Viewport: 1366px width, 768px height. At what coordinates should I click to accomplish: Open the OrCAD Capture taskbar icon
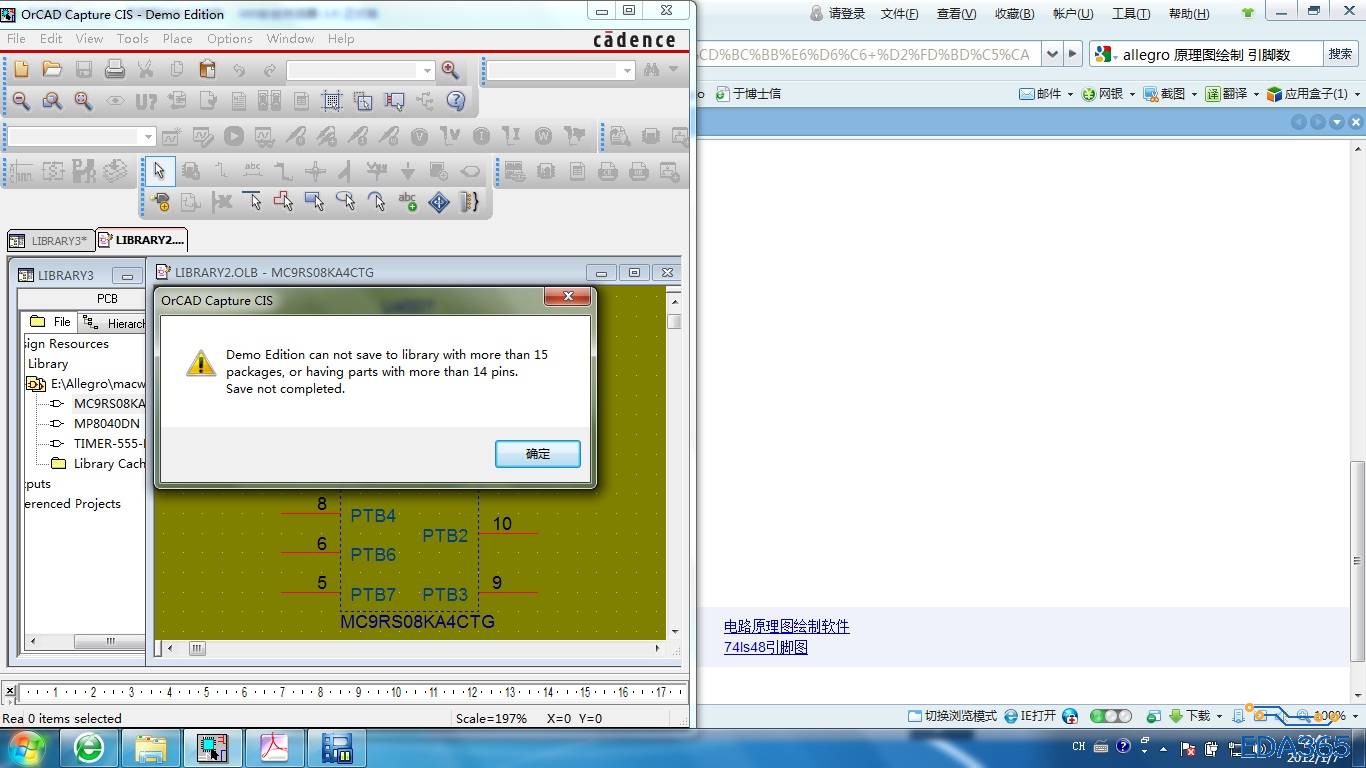pyautogui.click(x=212, y=747)
